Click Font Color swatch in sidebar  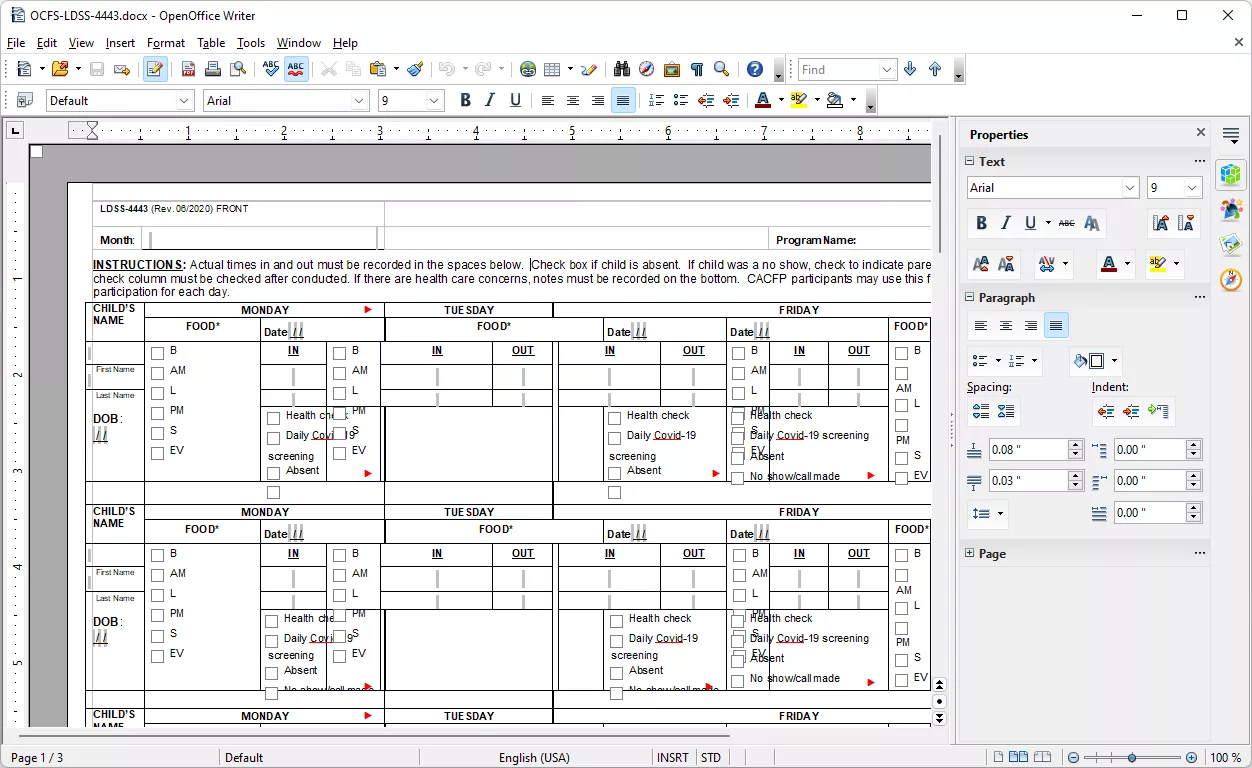pyautogui.click(x=1109, y=264)
